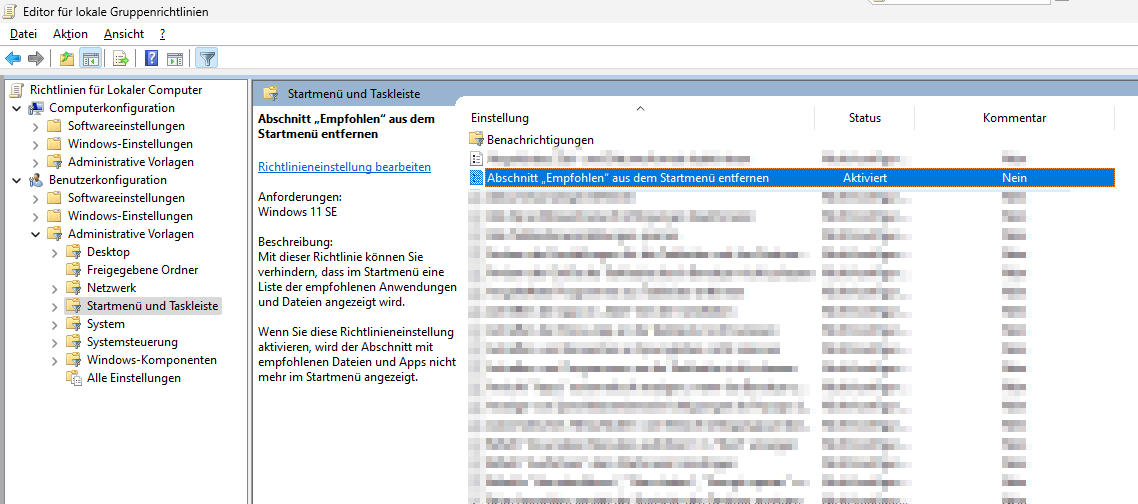Toggle the filter funnel icon
This screenshot has width=1138, height=504.
(x=208, y=58)
